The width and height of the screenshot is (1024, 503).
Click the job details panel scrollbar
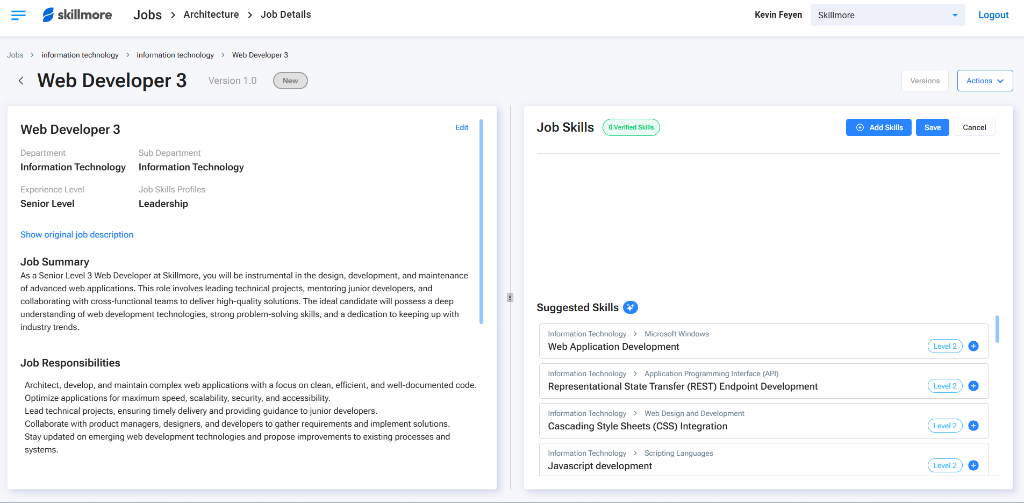coord(481,221)
